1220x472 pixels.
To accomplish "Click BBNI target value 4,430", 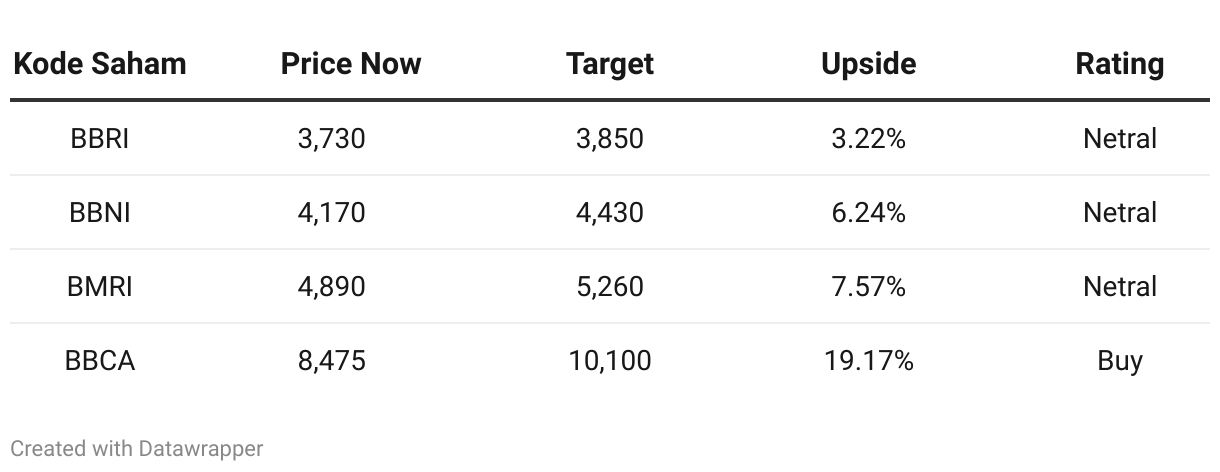I will click(609, 212).
